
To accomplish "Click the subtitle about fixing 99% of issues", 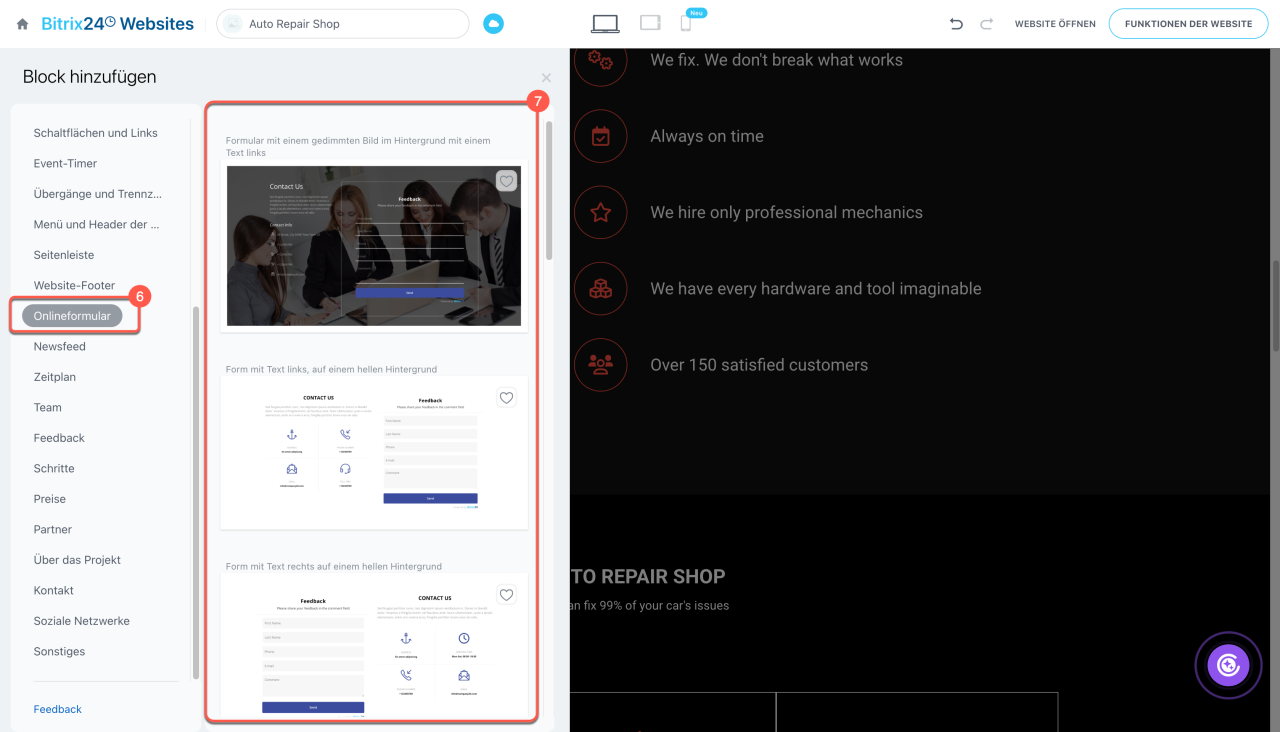I will pos(650,605).
